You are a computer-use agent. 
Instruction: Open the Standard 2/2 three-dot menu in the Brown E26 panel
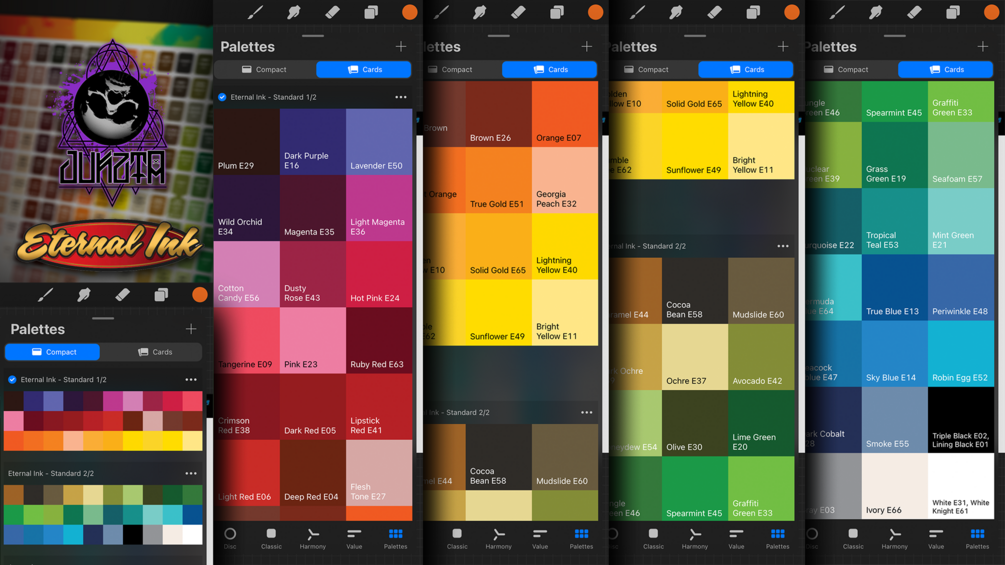tap(586, 413)
